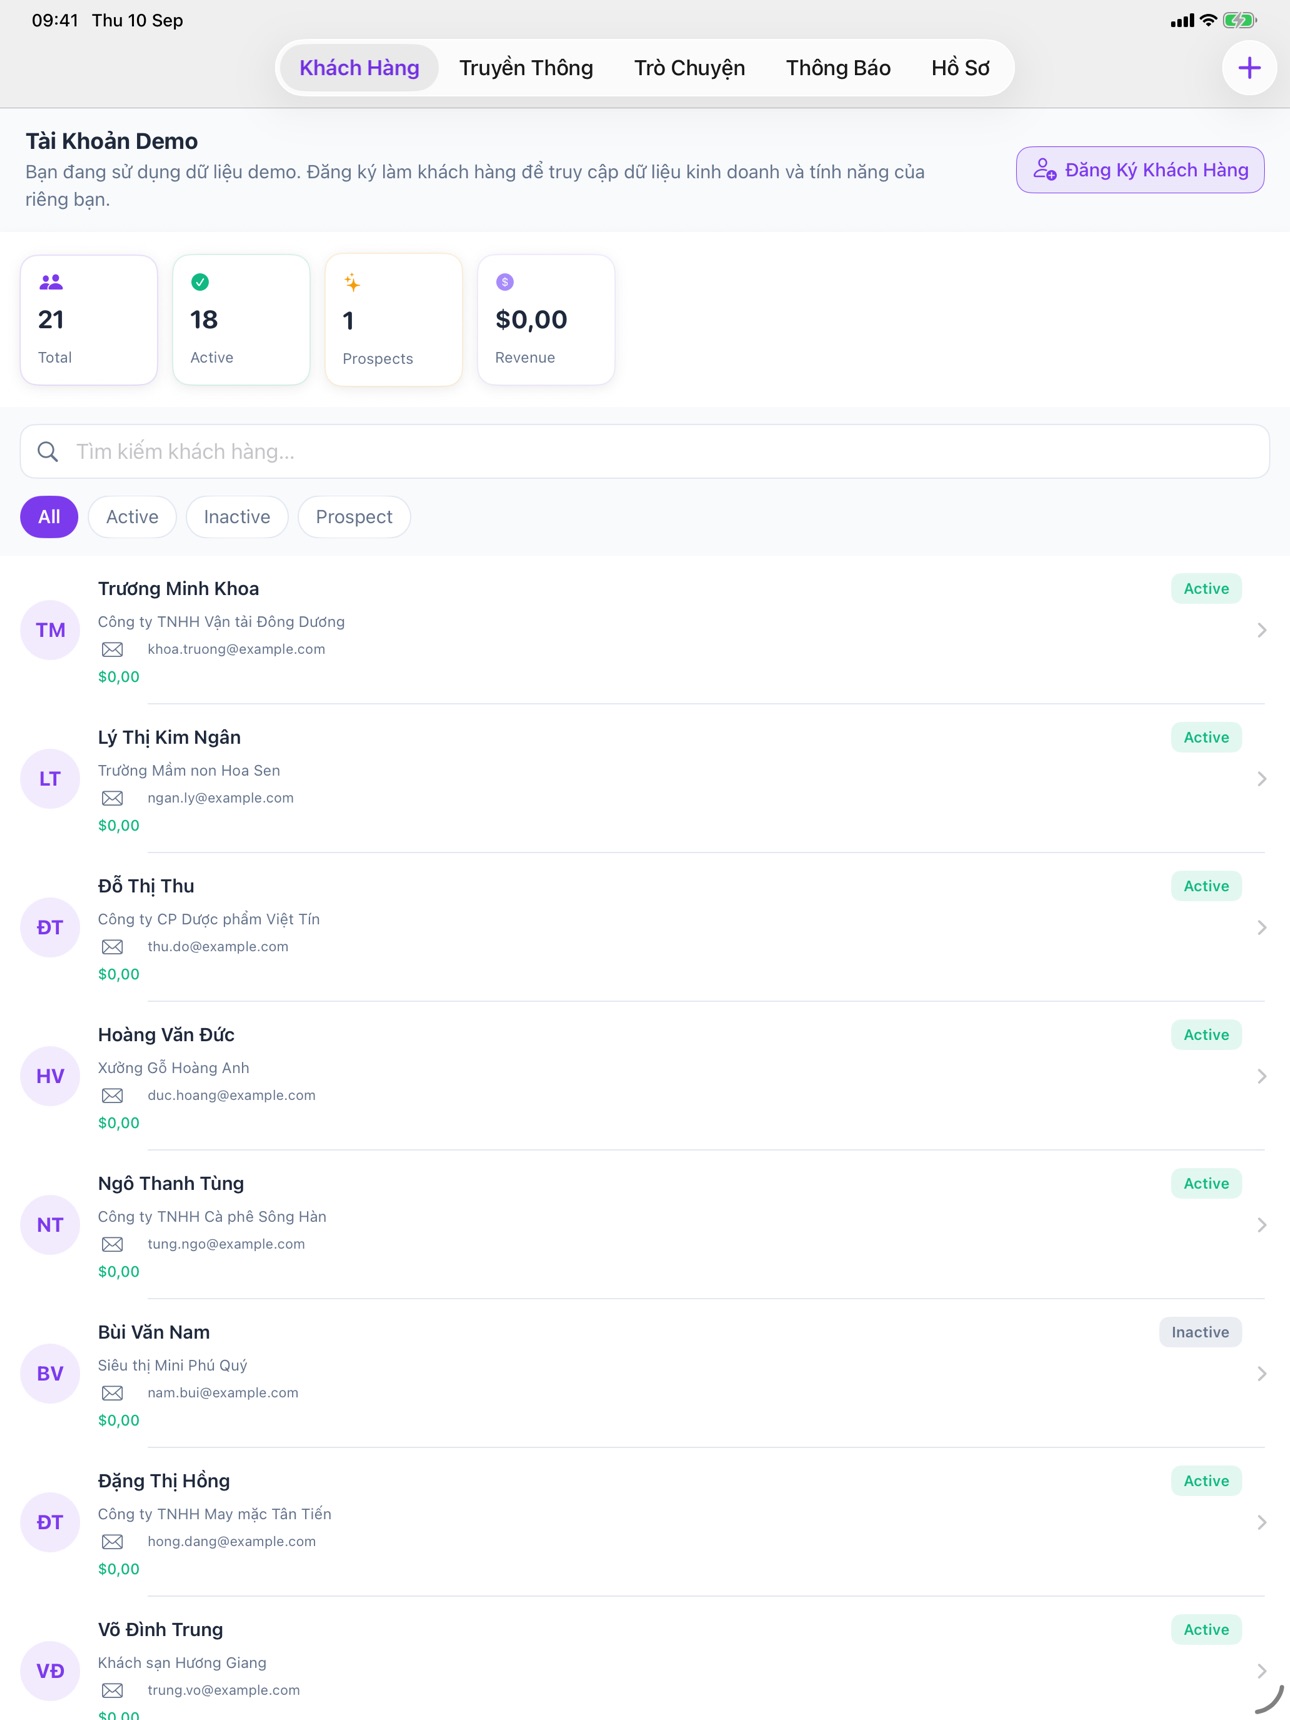Click Active badge on Ngô Thanh Tùng
1290x1720 pixels.
pos(1206,1183)
